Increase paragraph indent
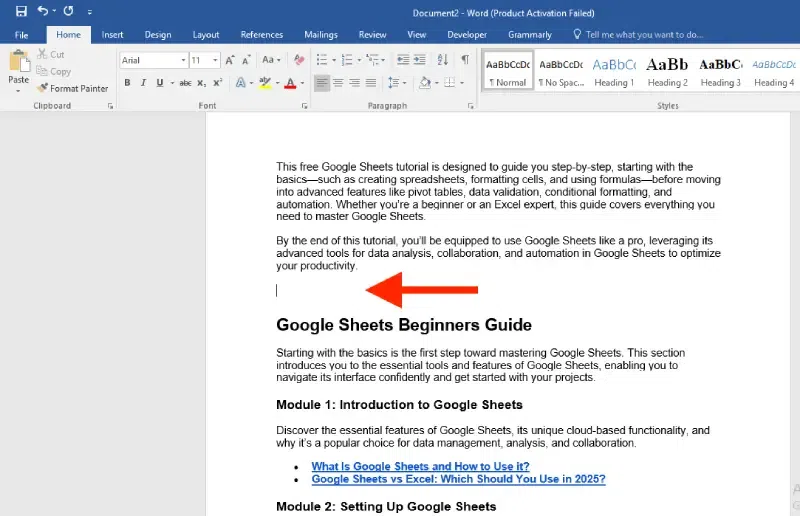The height and width of the screenshot is (516, 800). 419,60
